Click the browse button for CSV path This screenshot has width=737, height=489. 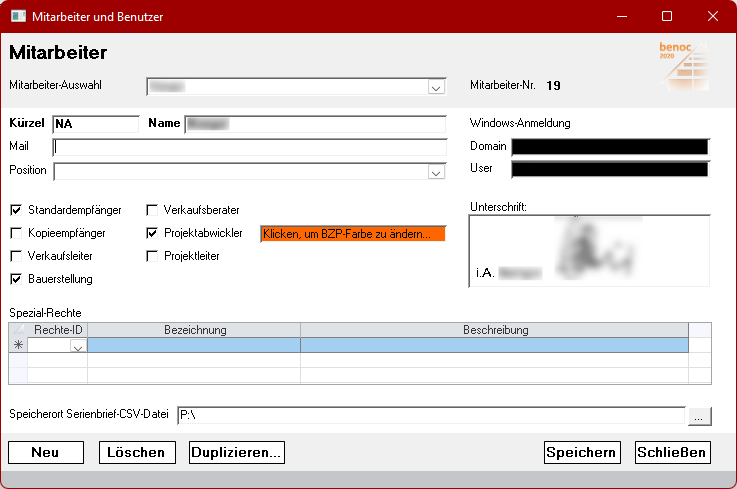pyautogui.click(x=699, y=415)
